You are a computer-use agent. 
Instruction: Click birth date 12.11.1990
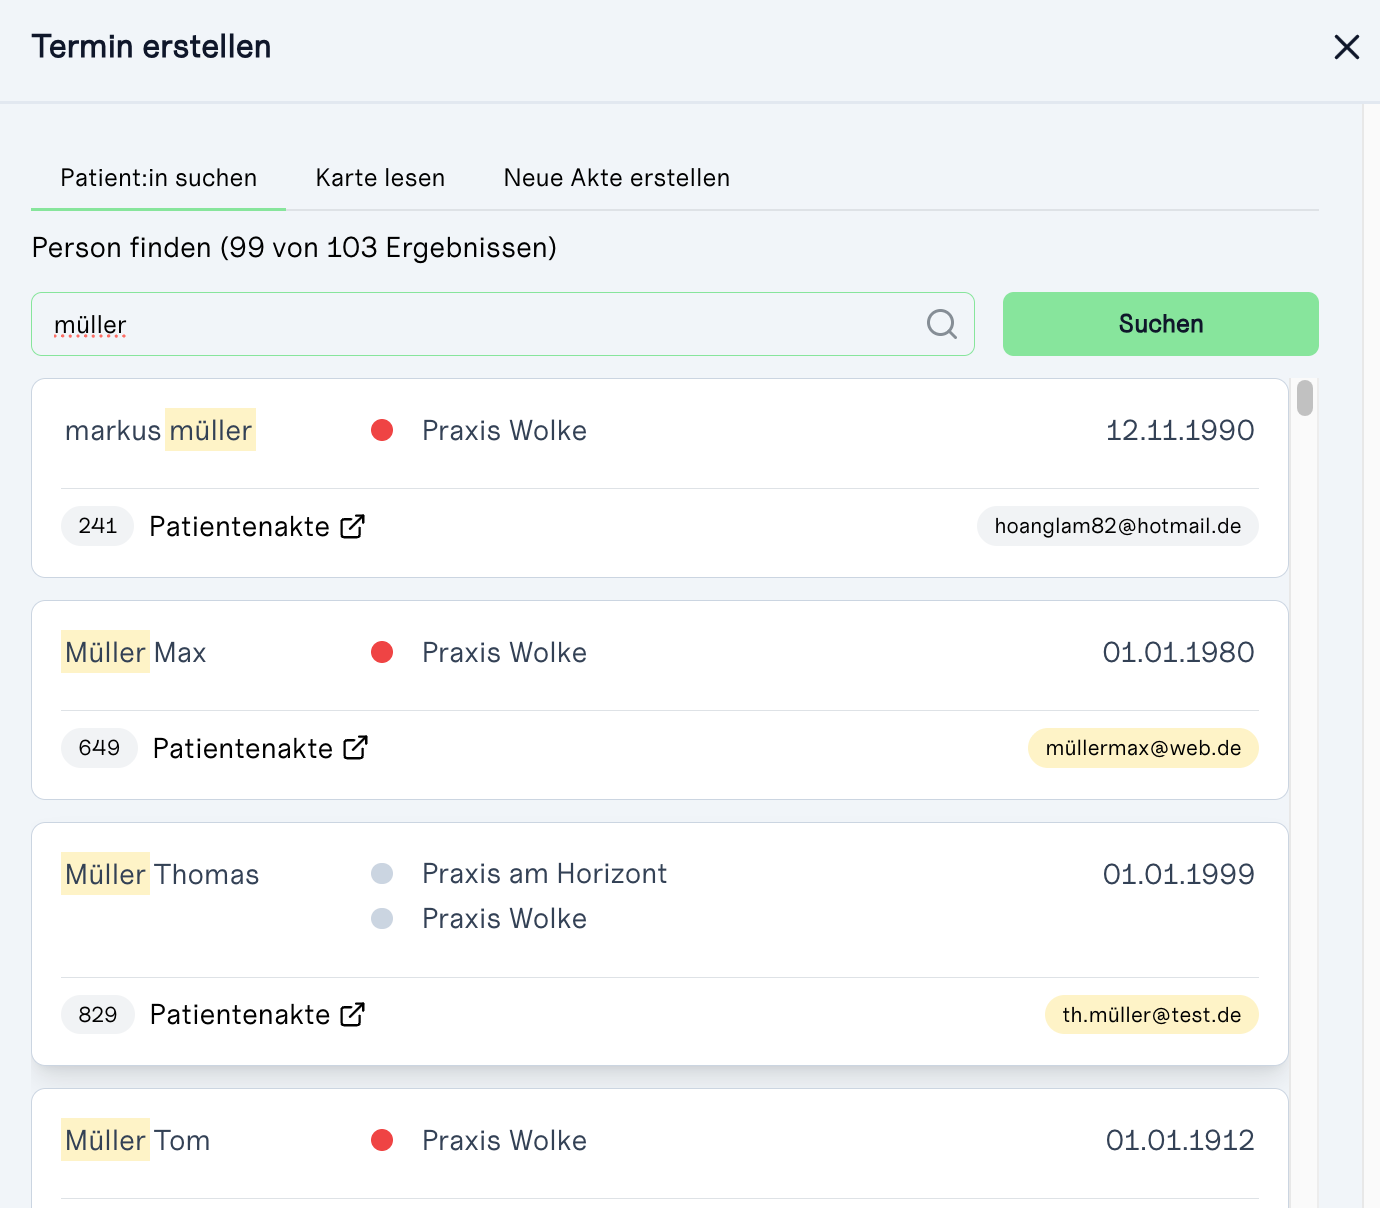point(1180,430)
